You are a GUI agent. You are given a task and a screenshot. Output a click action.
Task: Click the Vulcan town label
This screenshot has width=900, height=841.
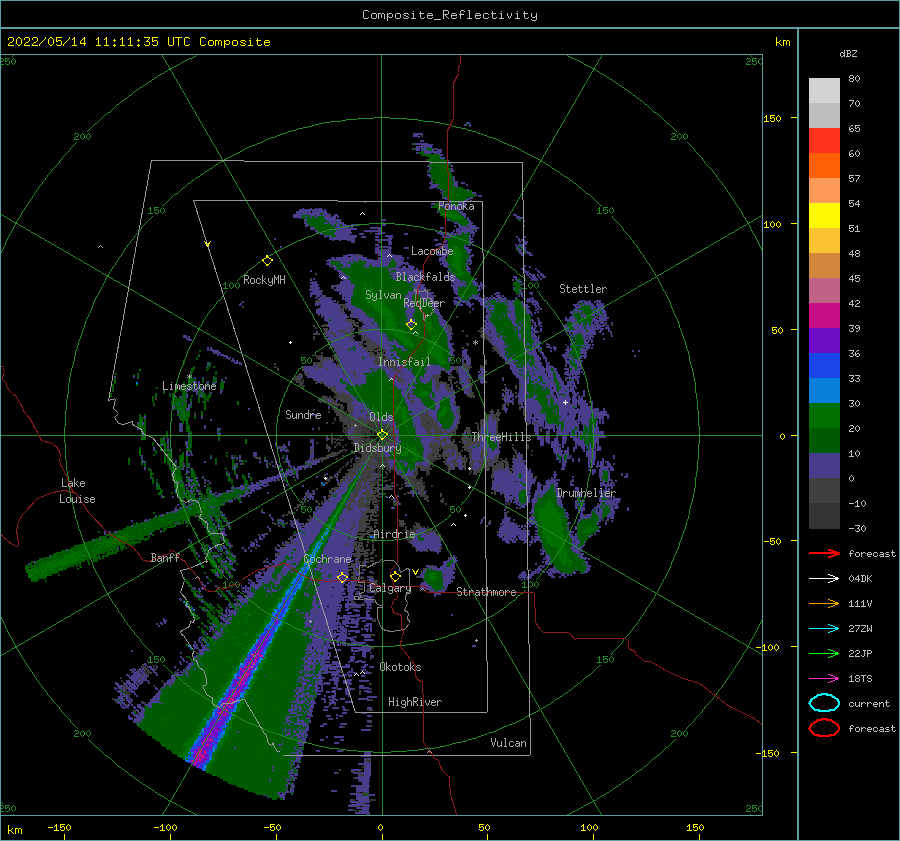click(509, 743)
